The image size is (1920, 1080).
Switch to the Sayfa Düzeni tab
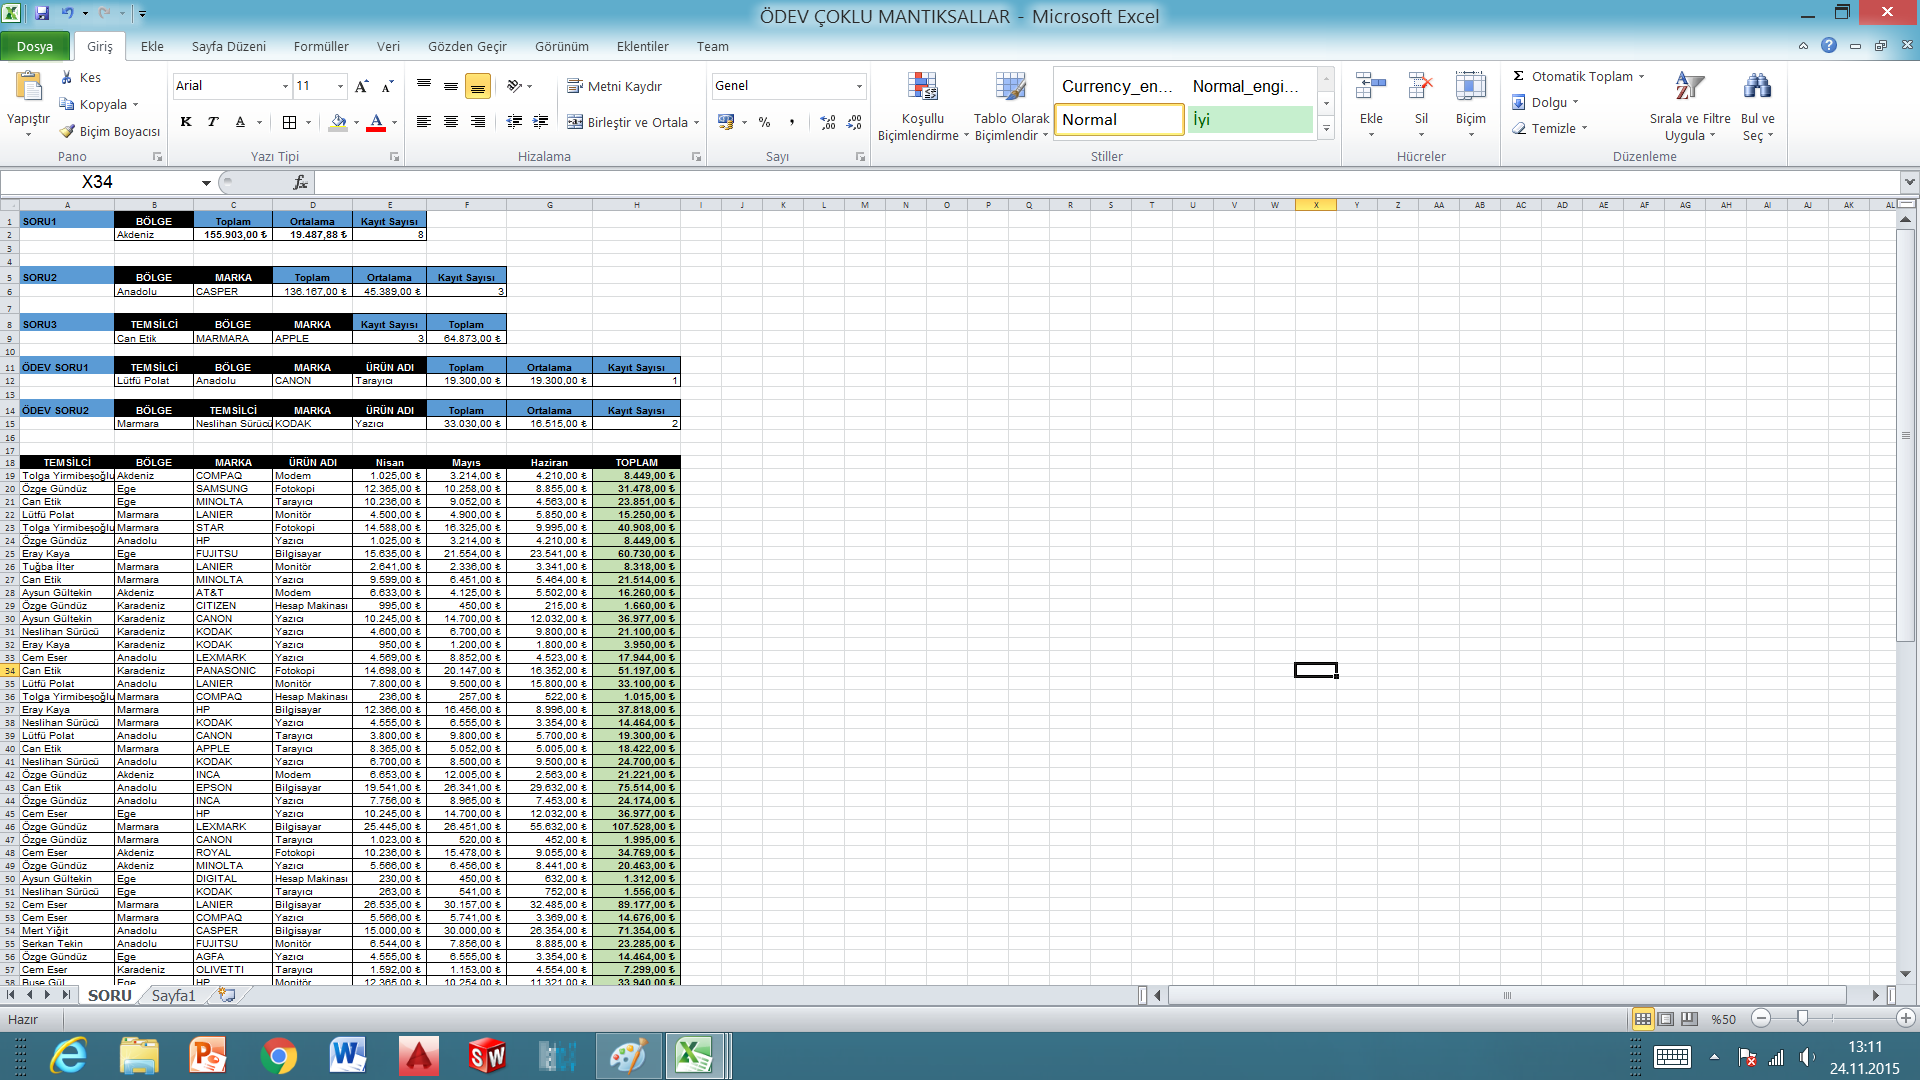[x=229, y=46]
